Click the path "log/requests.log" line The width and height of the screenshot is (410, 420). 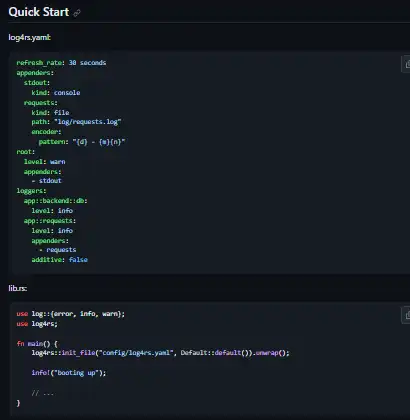[x=76, y=122]
